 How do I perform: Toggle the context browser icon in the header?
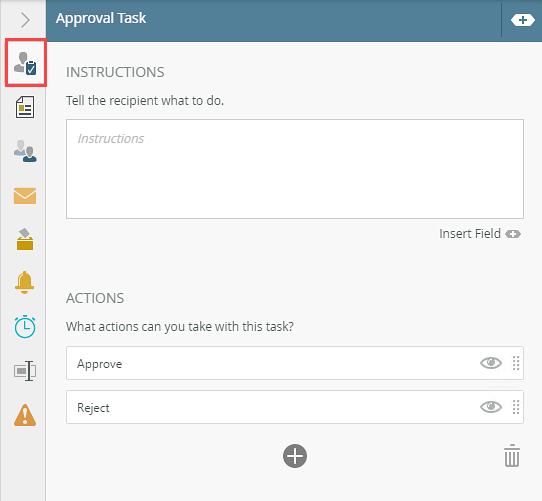pos(523,20)
